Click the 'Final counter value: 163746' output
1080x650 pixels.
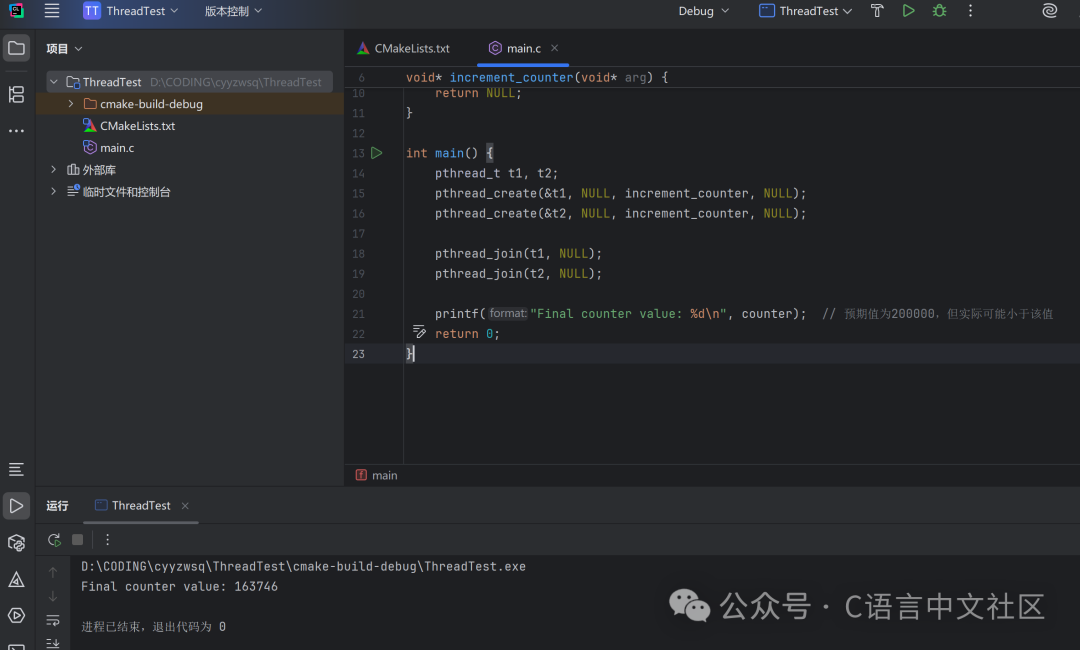point(179,587)
